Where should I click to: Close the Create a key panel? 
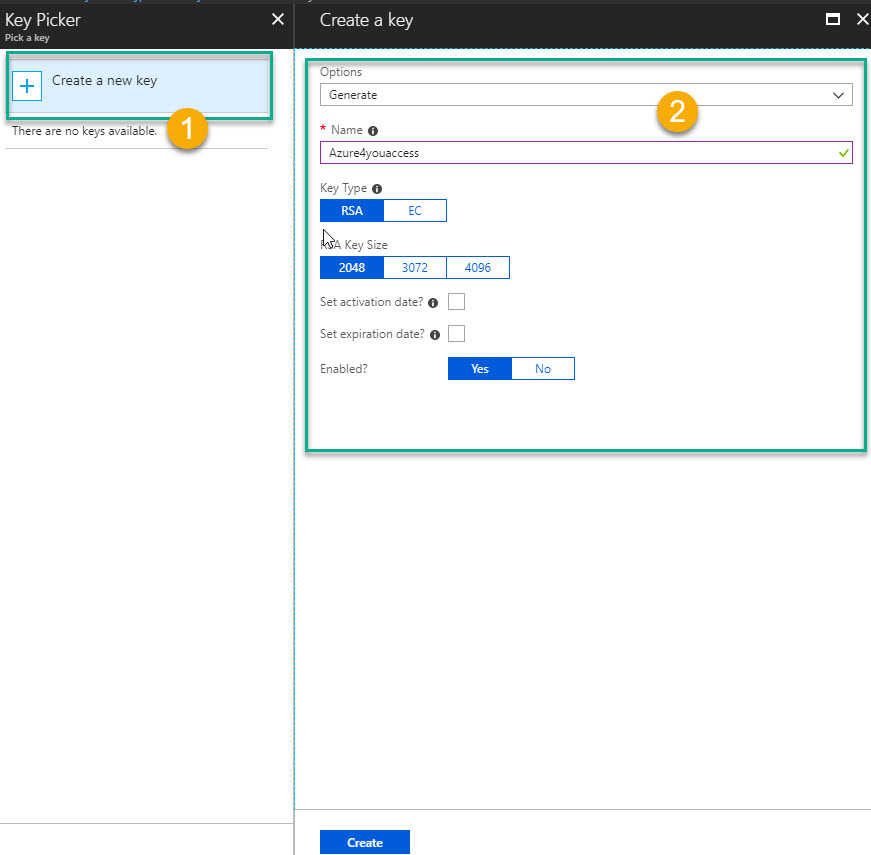pyautogui.click(x=863, y=19)
